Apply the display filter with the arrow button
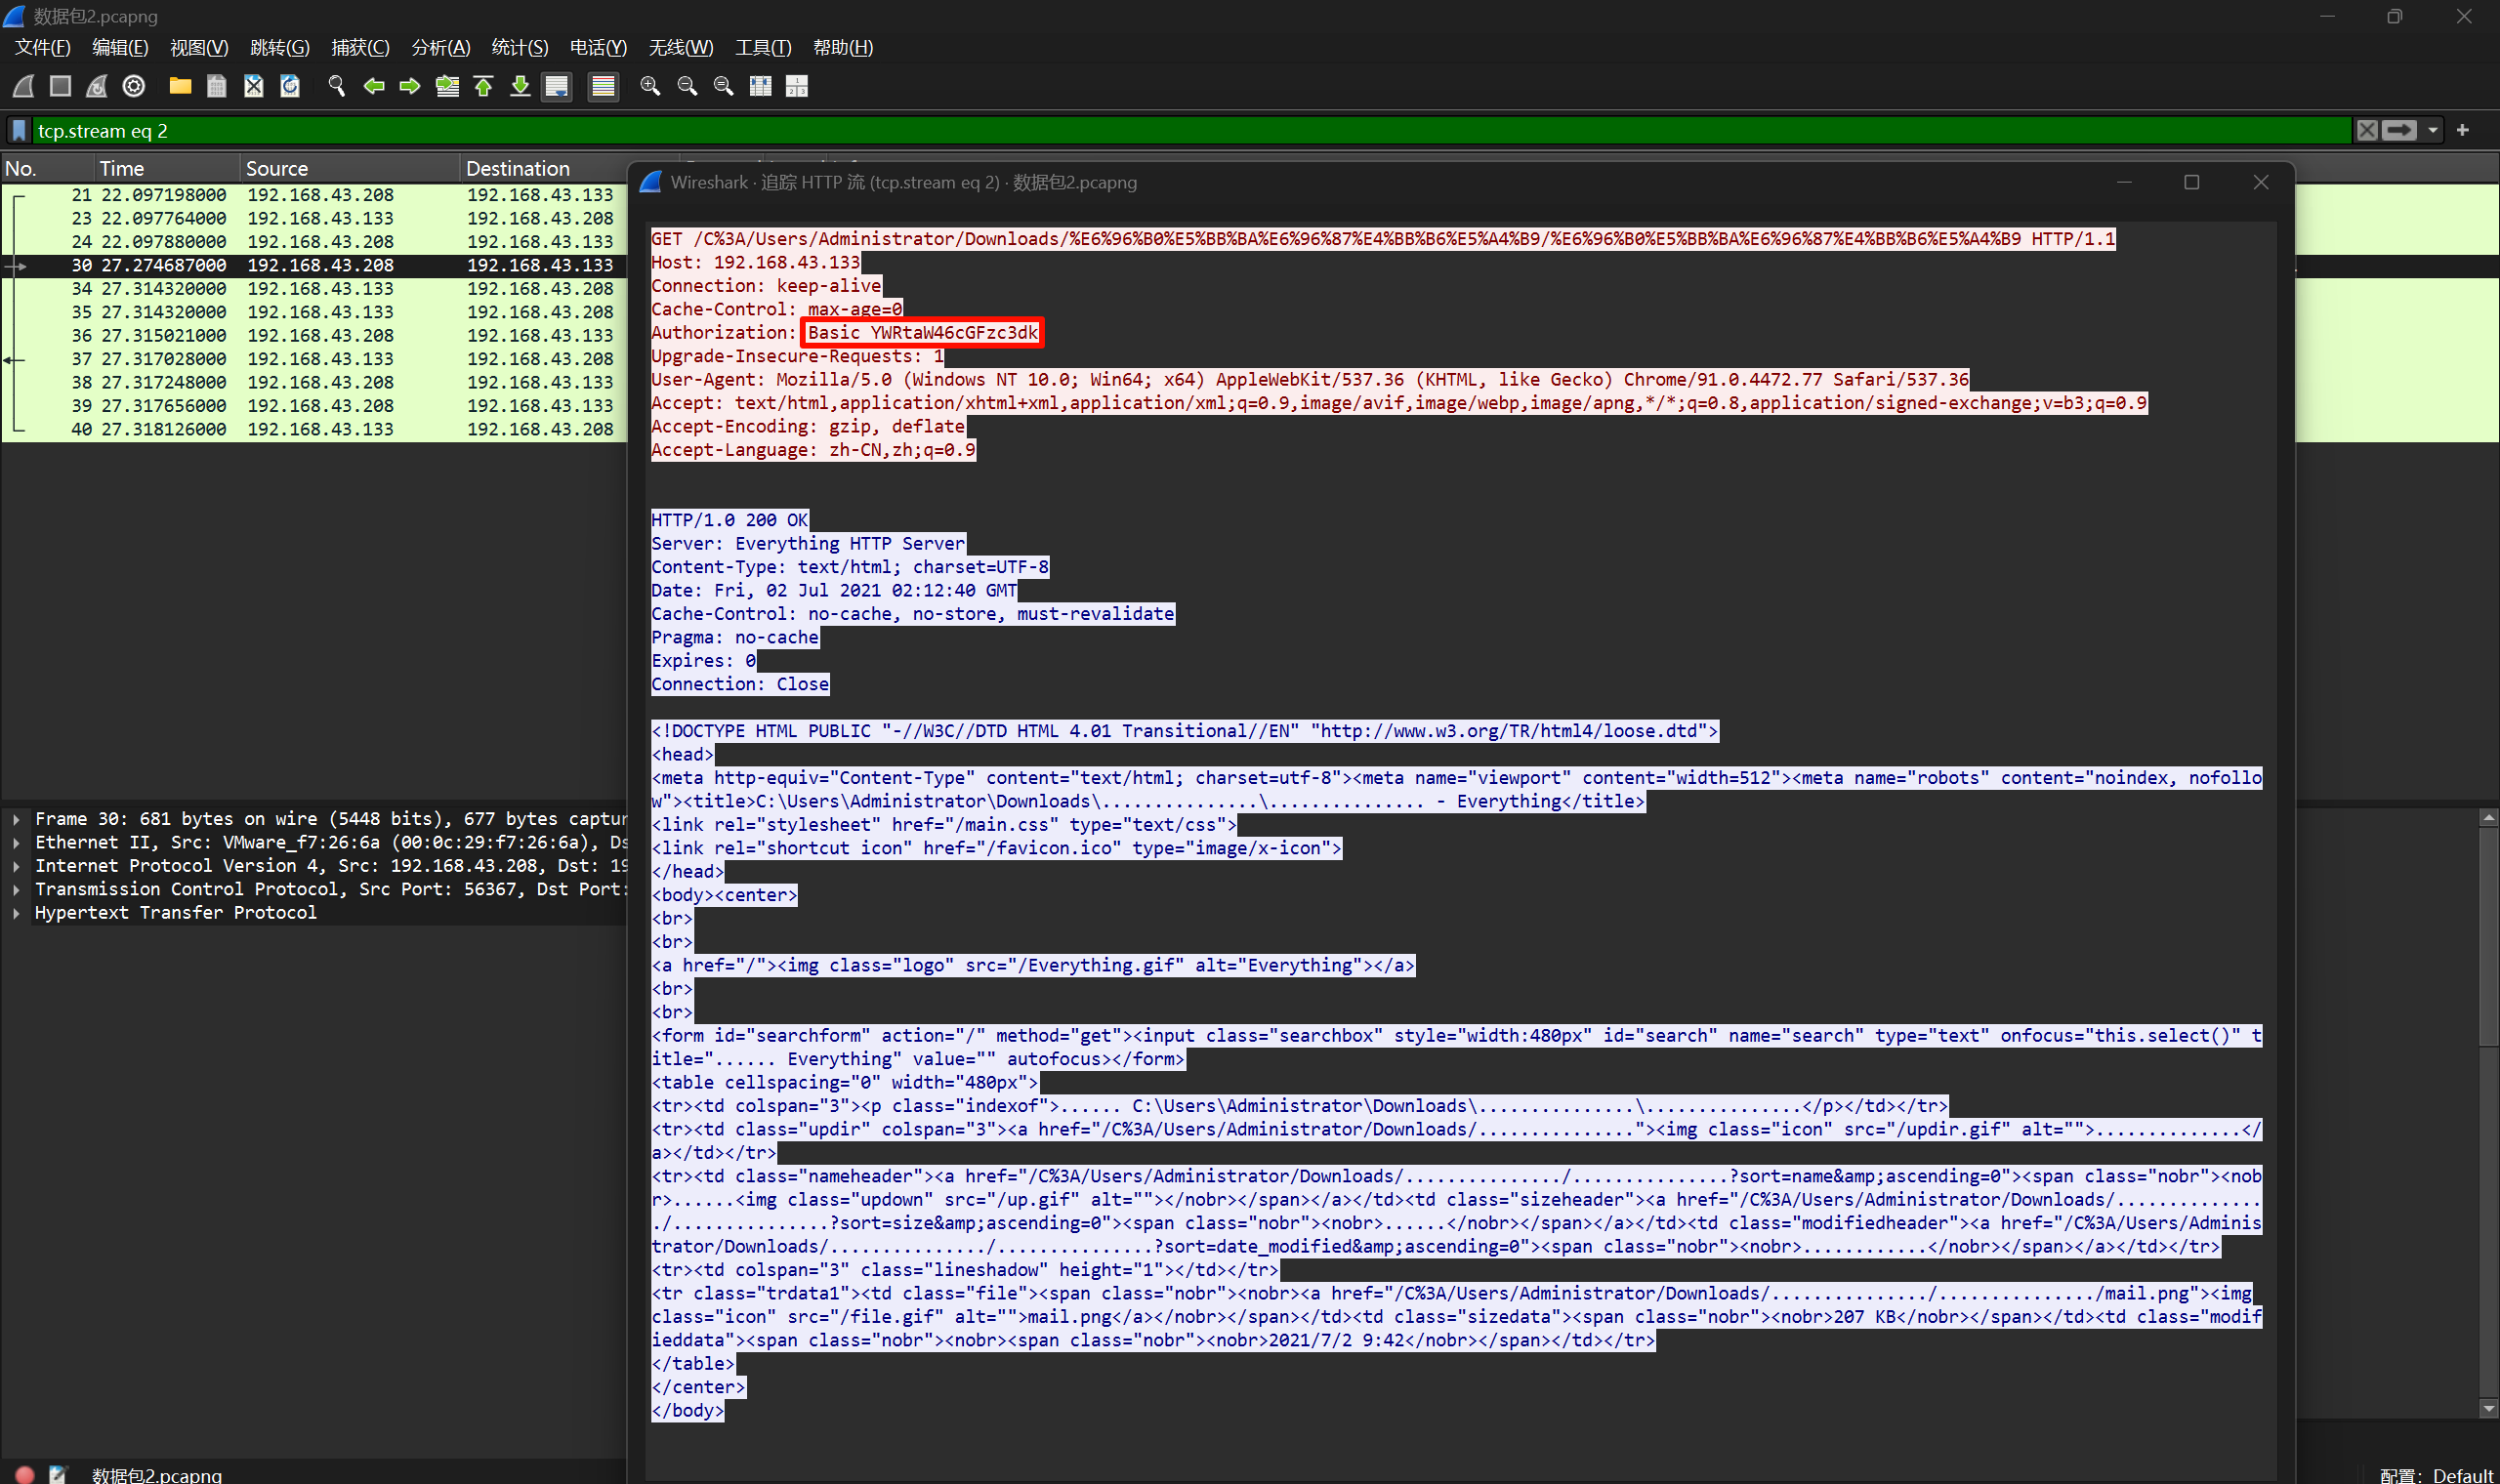The width and height of the screenshot is (2500, 1484). pyautogui.click(x=2399, y=131)
